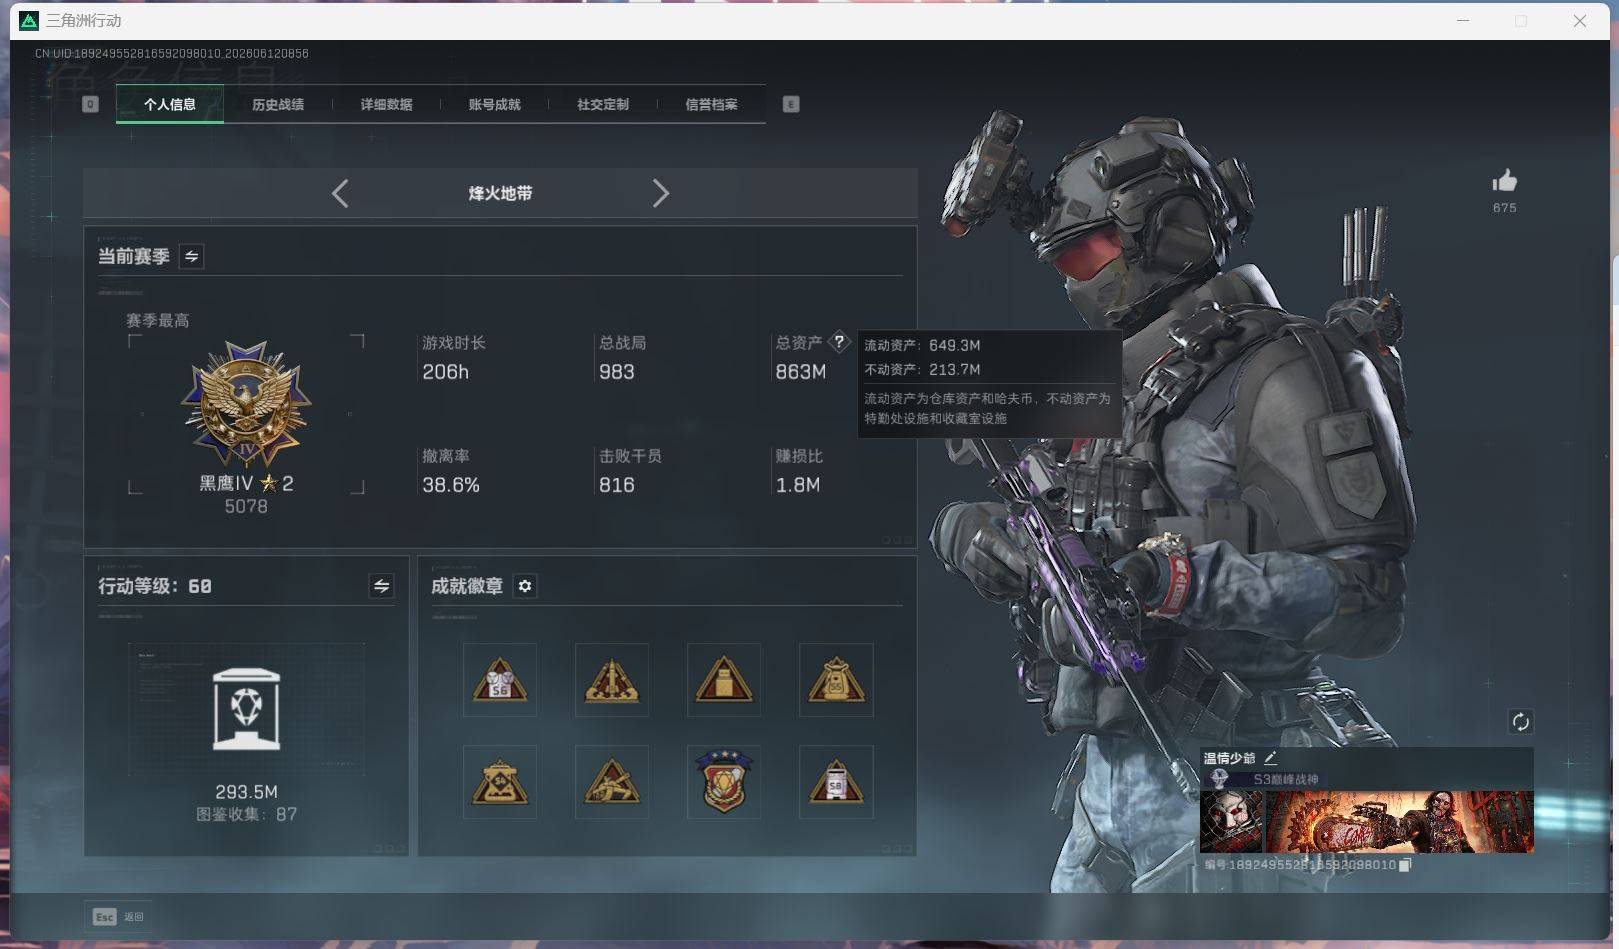Switch to previous mode with left chevron
Viewport: 1619px width, 949px height.
(x=340, y=193)
